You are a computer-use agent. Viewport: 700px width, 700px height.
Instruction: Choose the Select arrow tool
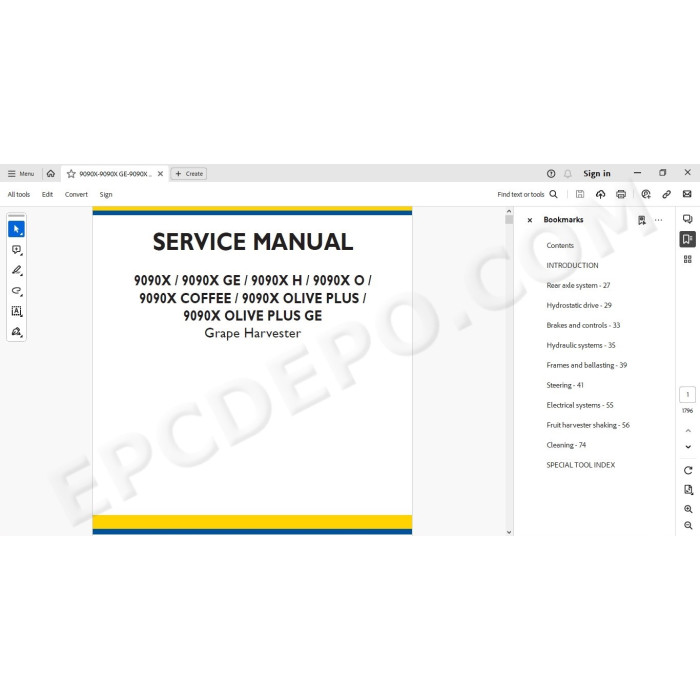tap(17, 229)
